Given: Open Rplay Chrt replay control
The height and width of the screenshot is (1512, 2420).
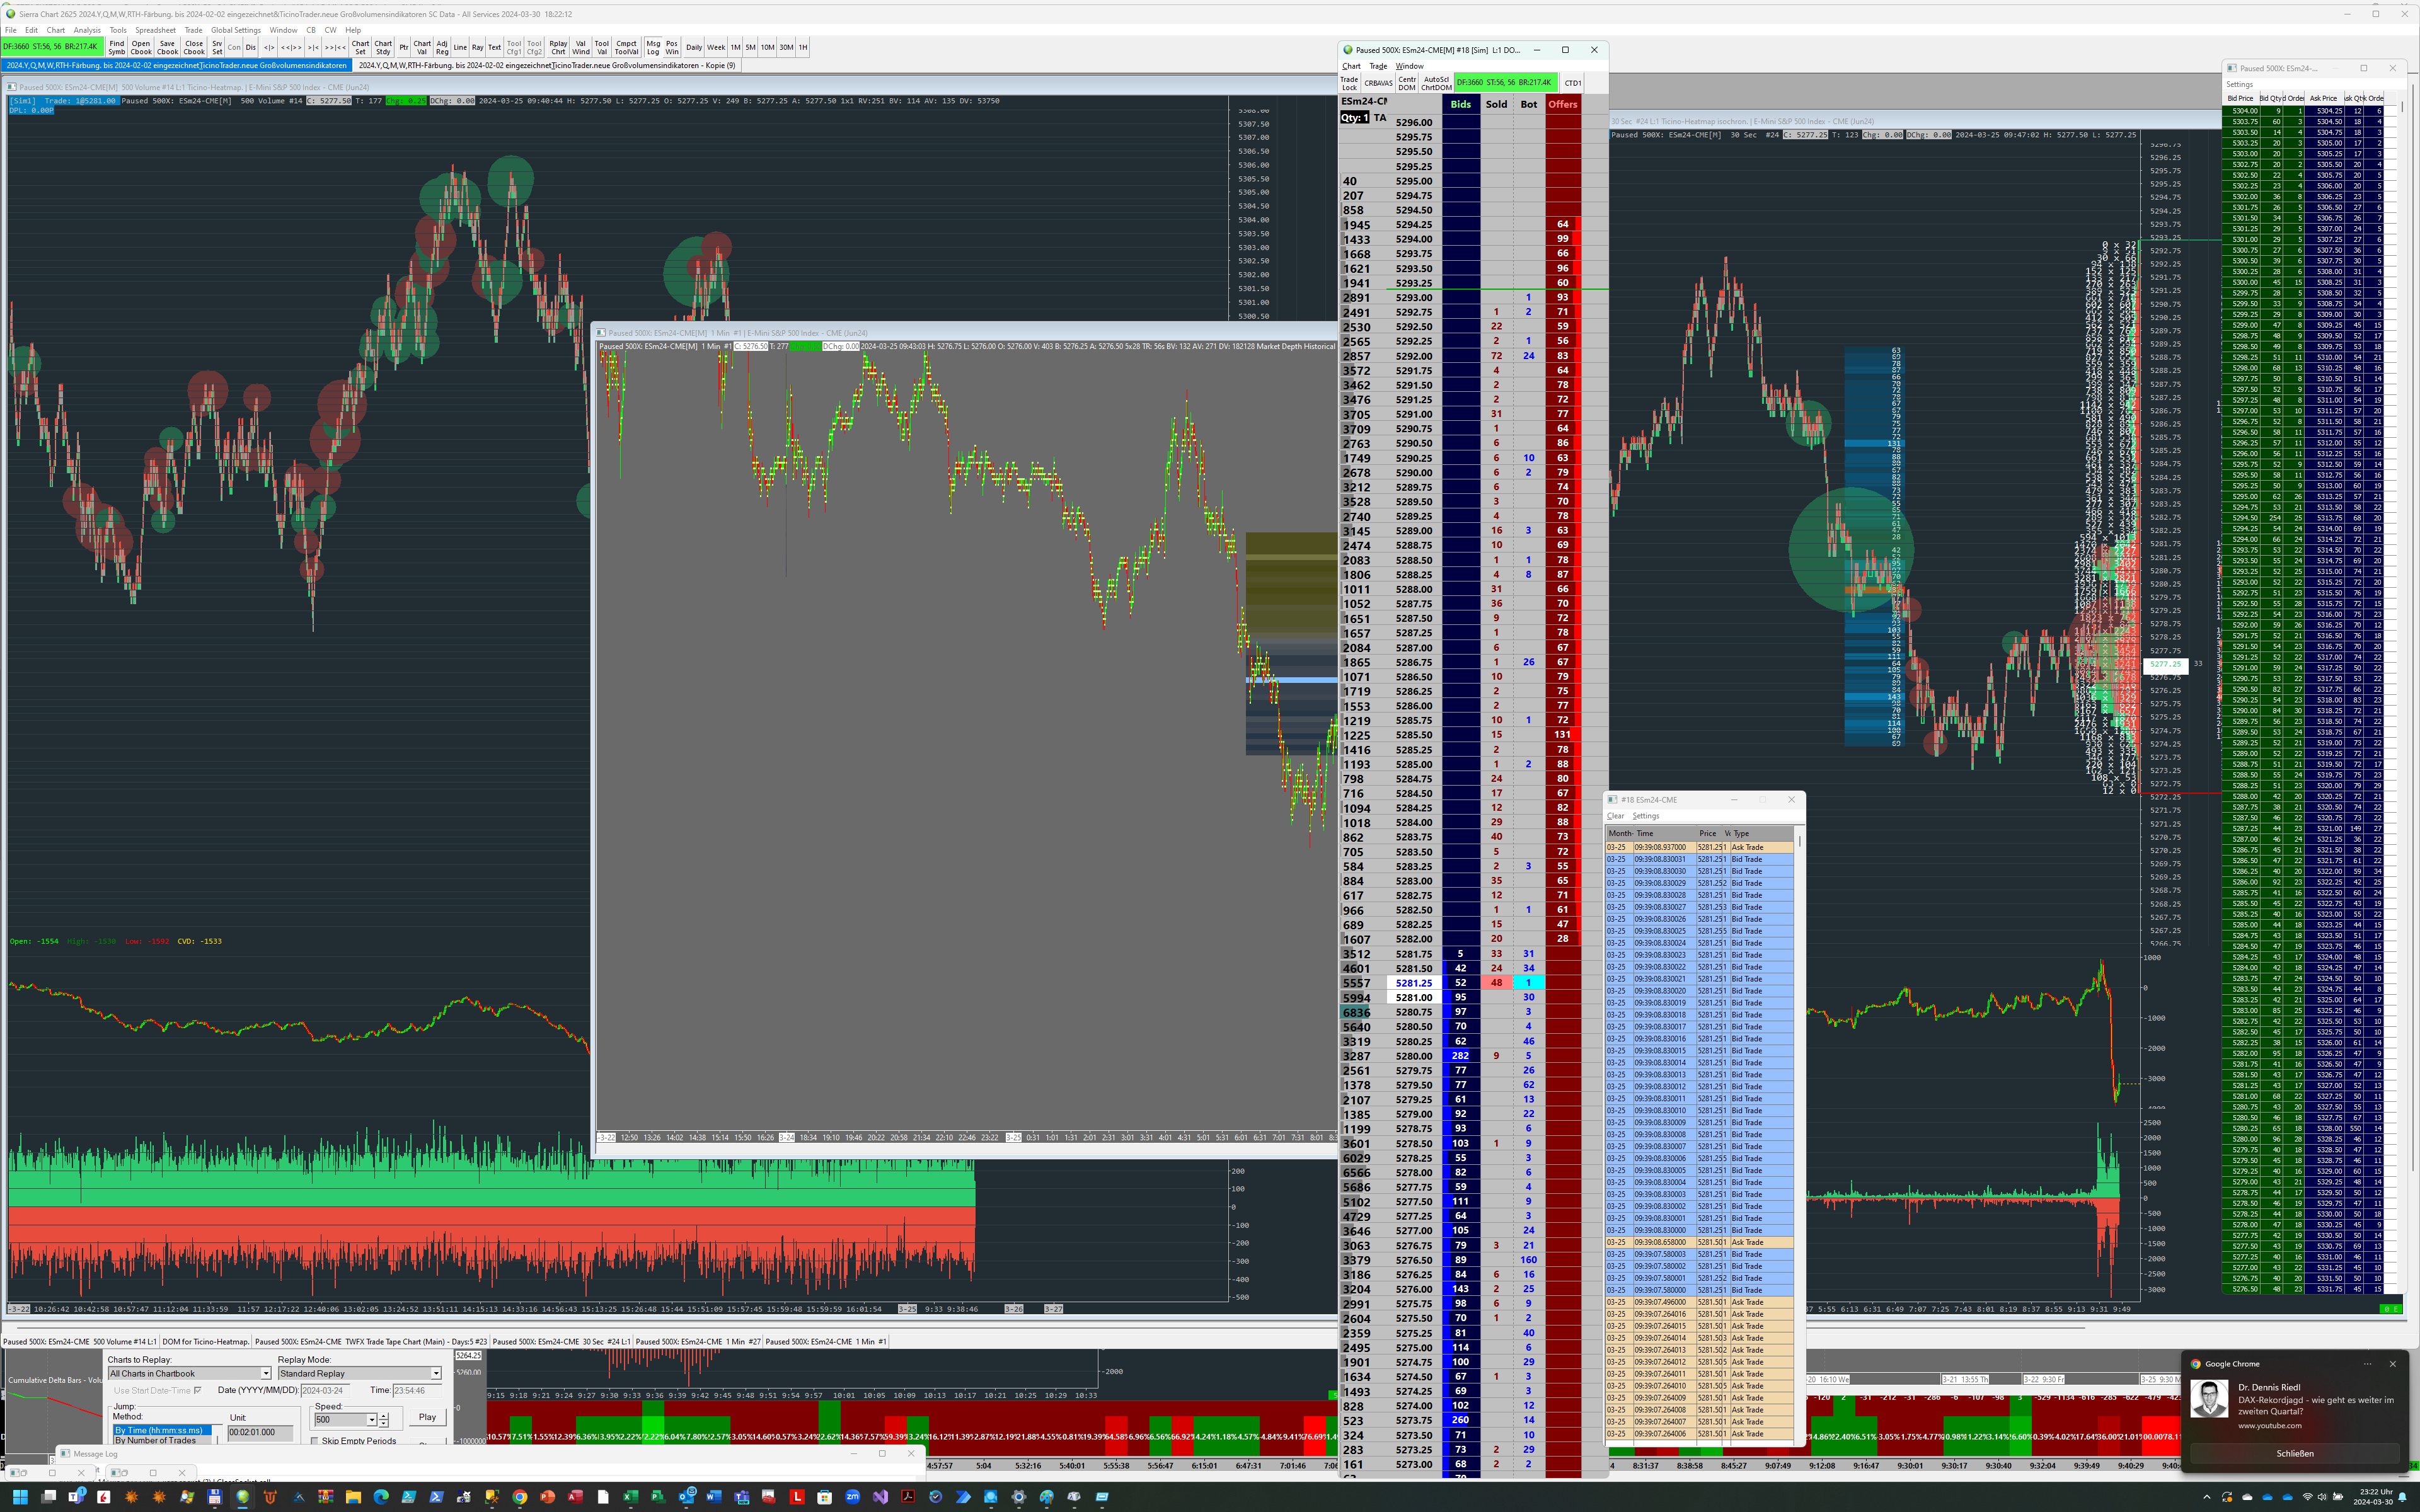Looking at the screenshot, I should [558, 47].
